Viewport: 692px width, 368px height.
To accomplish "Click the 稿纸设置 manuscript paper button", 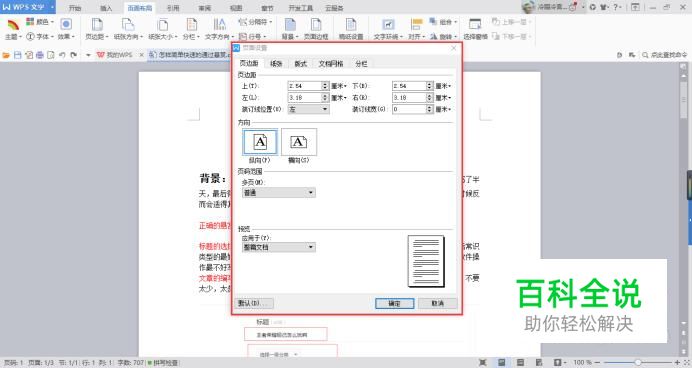I will [351, 29].
